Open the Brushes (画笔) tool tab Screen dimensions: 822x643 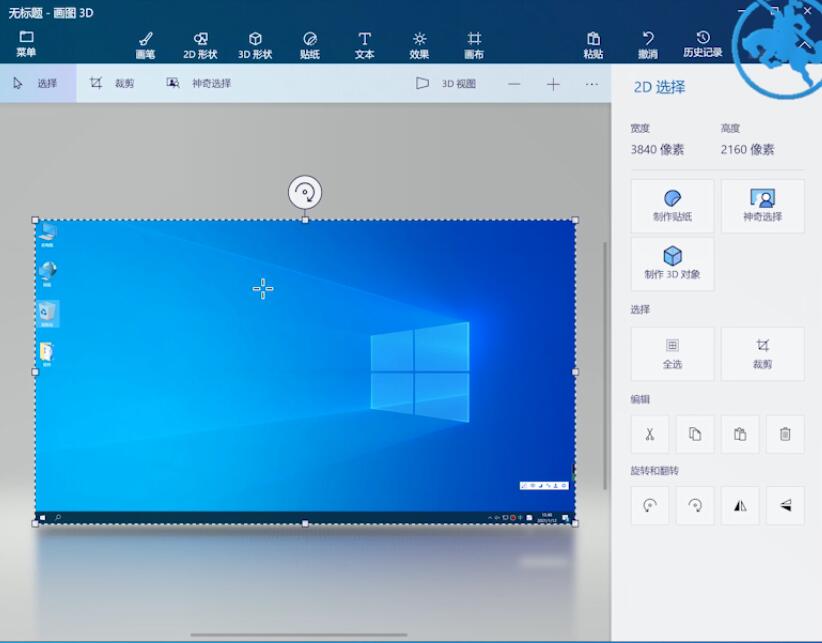click(145, 44)
